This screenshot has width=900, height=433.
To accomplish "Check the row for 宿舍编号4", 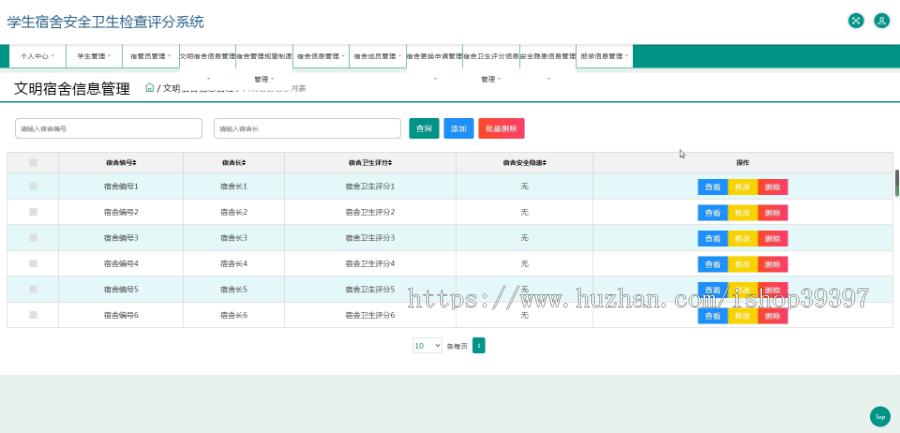I will 33,263.
